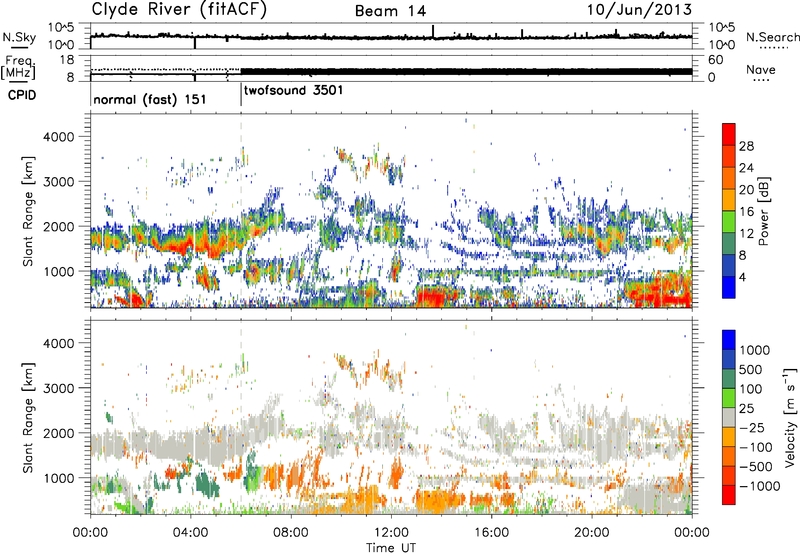Image resolution: width=800 pixels, height=554 pixels.
Task: Click the 'CPID' label
Action: coord(22,95)
